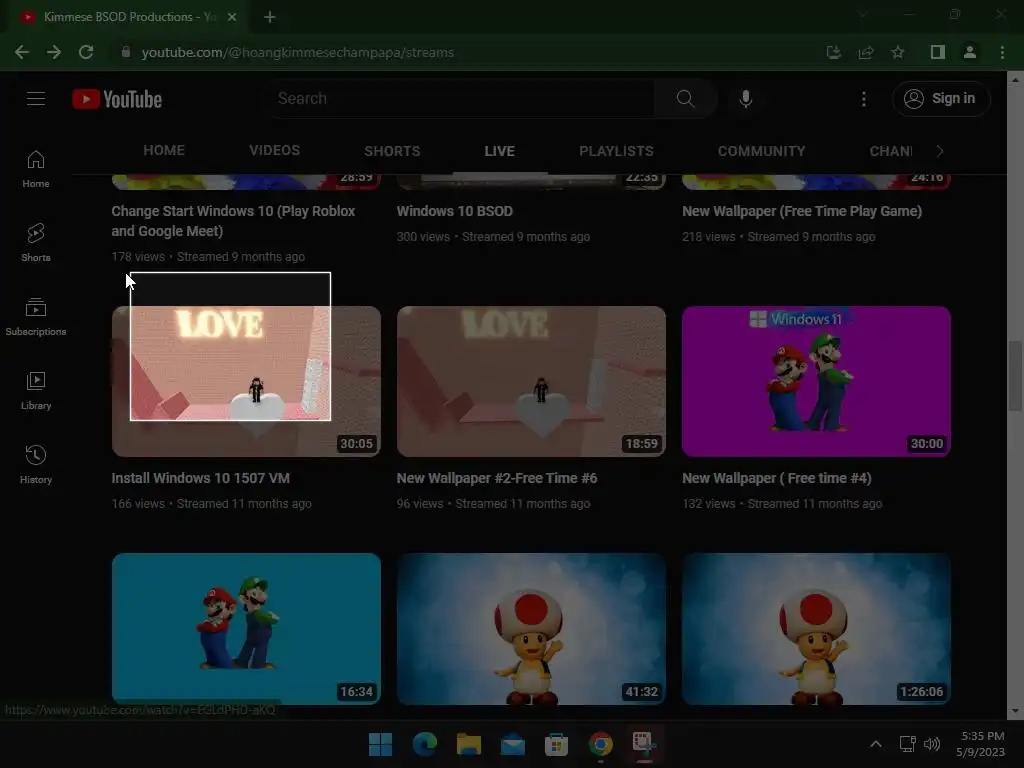Click the search magnifier button
Viewport: 1024px width, 768px height.
(x=685, y=99)
